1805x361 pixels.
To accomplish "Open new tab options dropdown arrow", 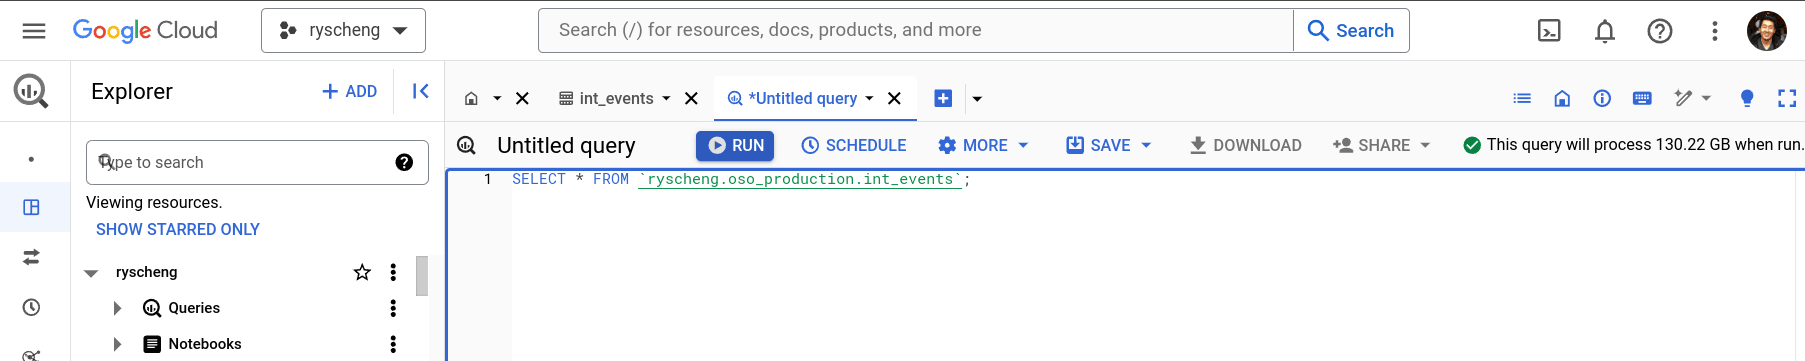I will [977, 98].
